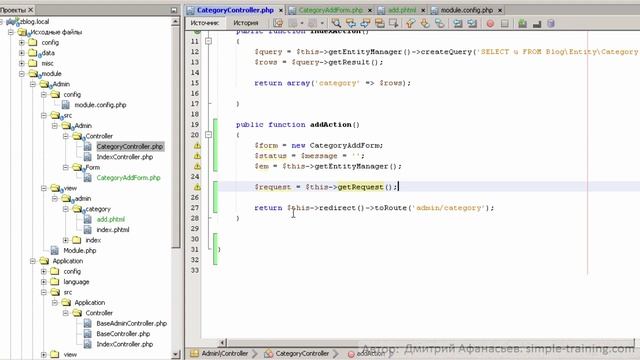Click the dark stair-shaped toolbar icon
The height and width of the screenshot is (360, 640).
point(537,24)
